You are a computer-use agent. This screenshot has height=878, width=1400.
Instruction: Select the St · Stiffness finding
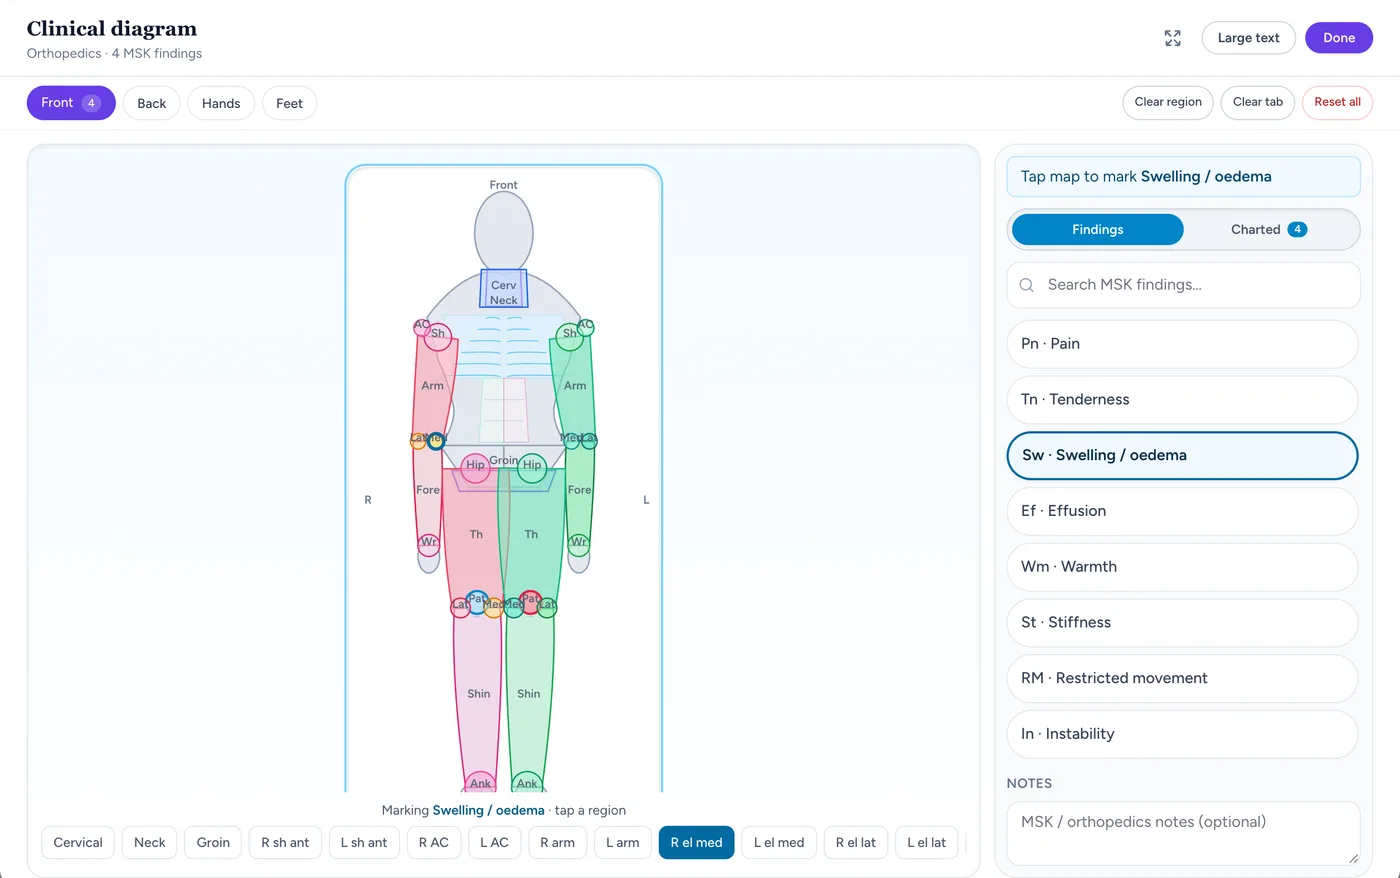pos(1183,622)
